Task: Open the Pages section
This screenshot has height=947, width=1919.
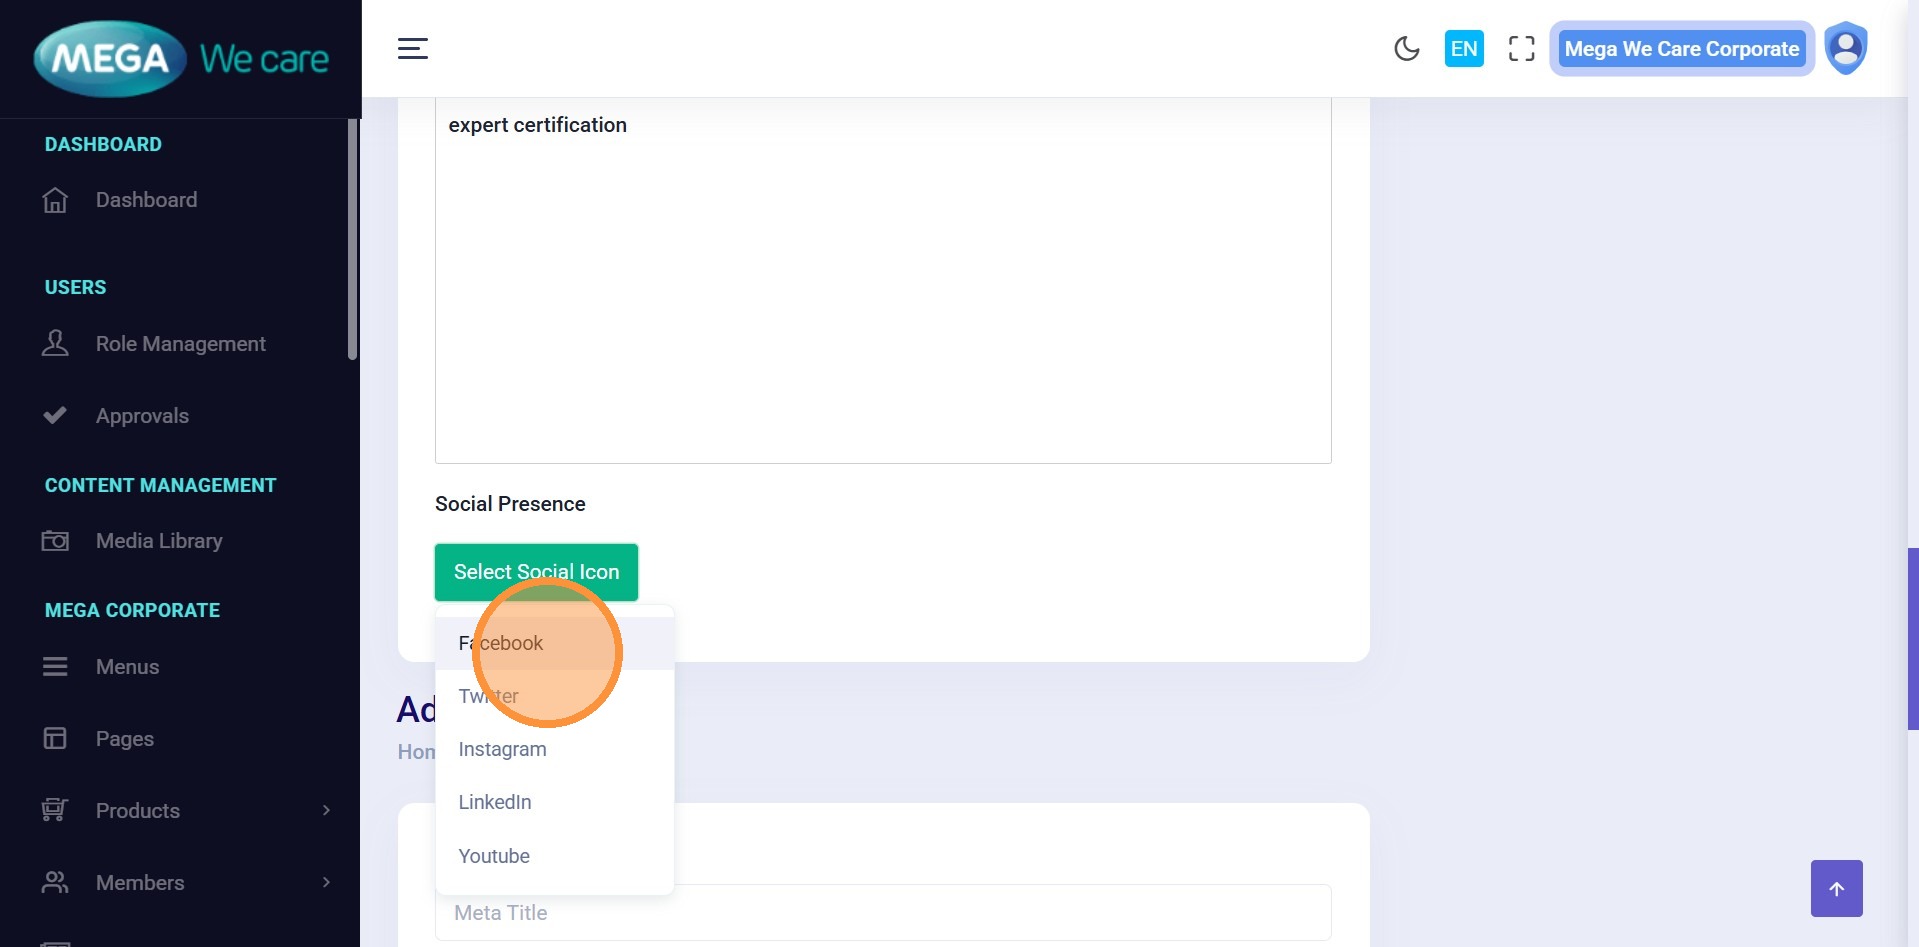Action: (125, 739)
